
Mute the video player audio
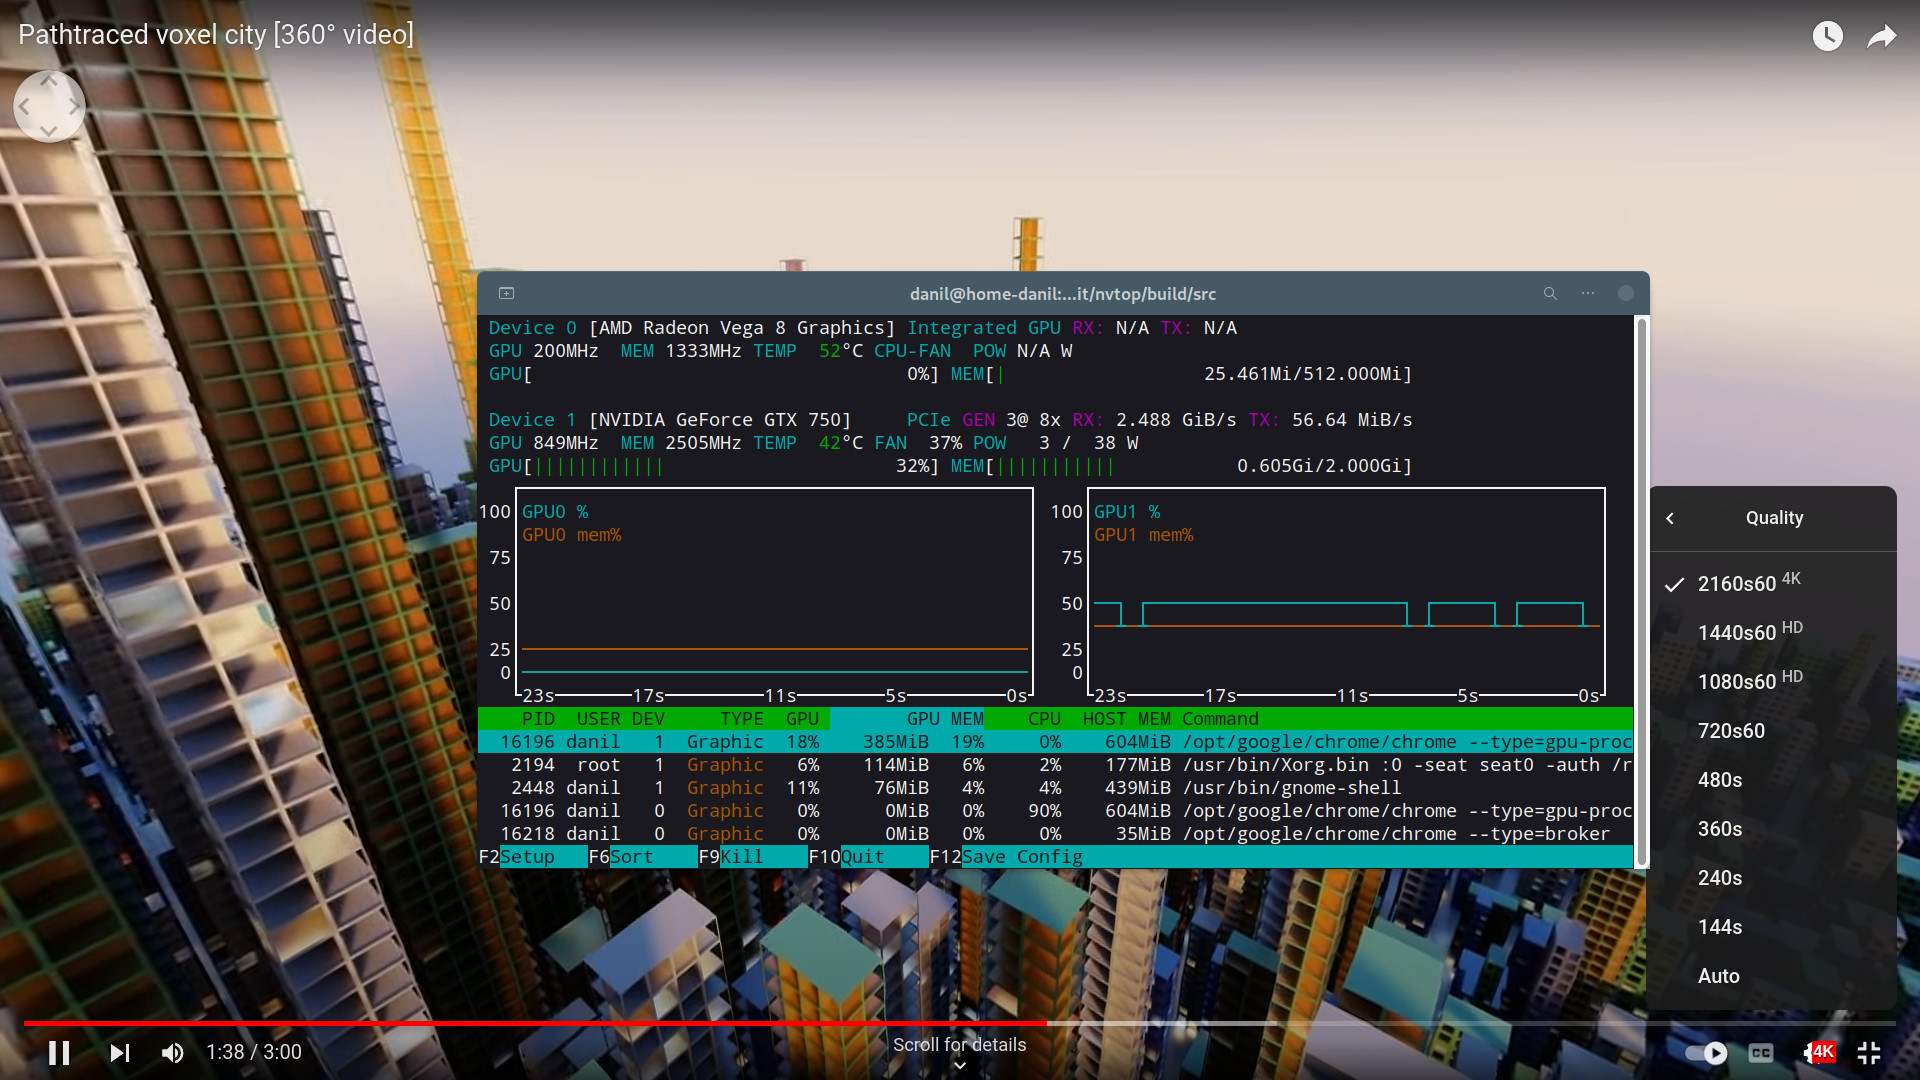tap(173, 1052)
